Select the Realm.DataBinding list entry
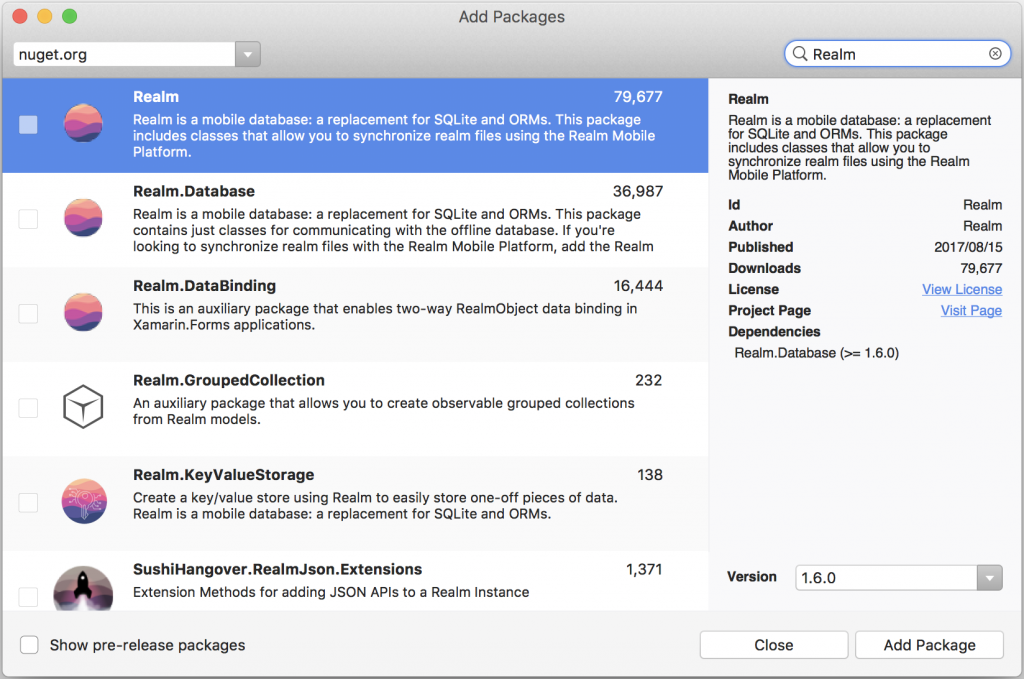The height and width of the screenshot is (679, 1024). pyautogui.click(x=355, y=314)
